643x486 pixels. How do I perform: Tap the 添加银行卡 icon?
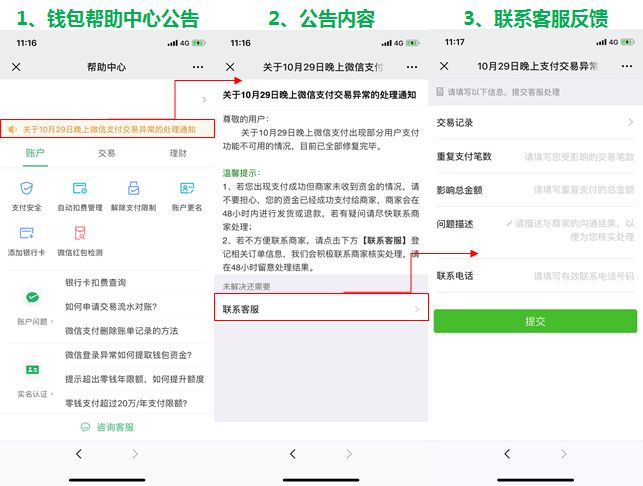pyautogui.click(x=27, y=234)
